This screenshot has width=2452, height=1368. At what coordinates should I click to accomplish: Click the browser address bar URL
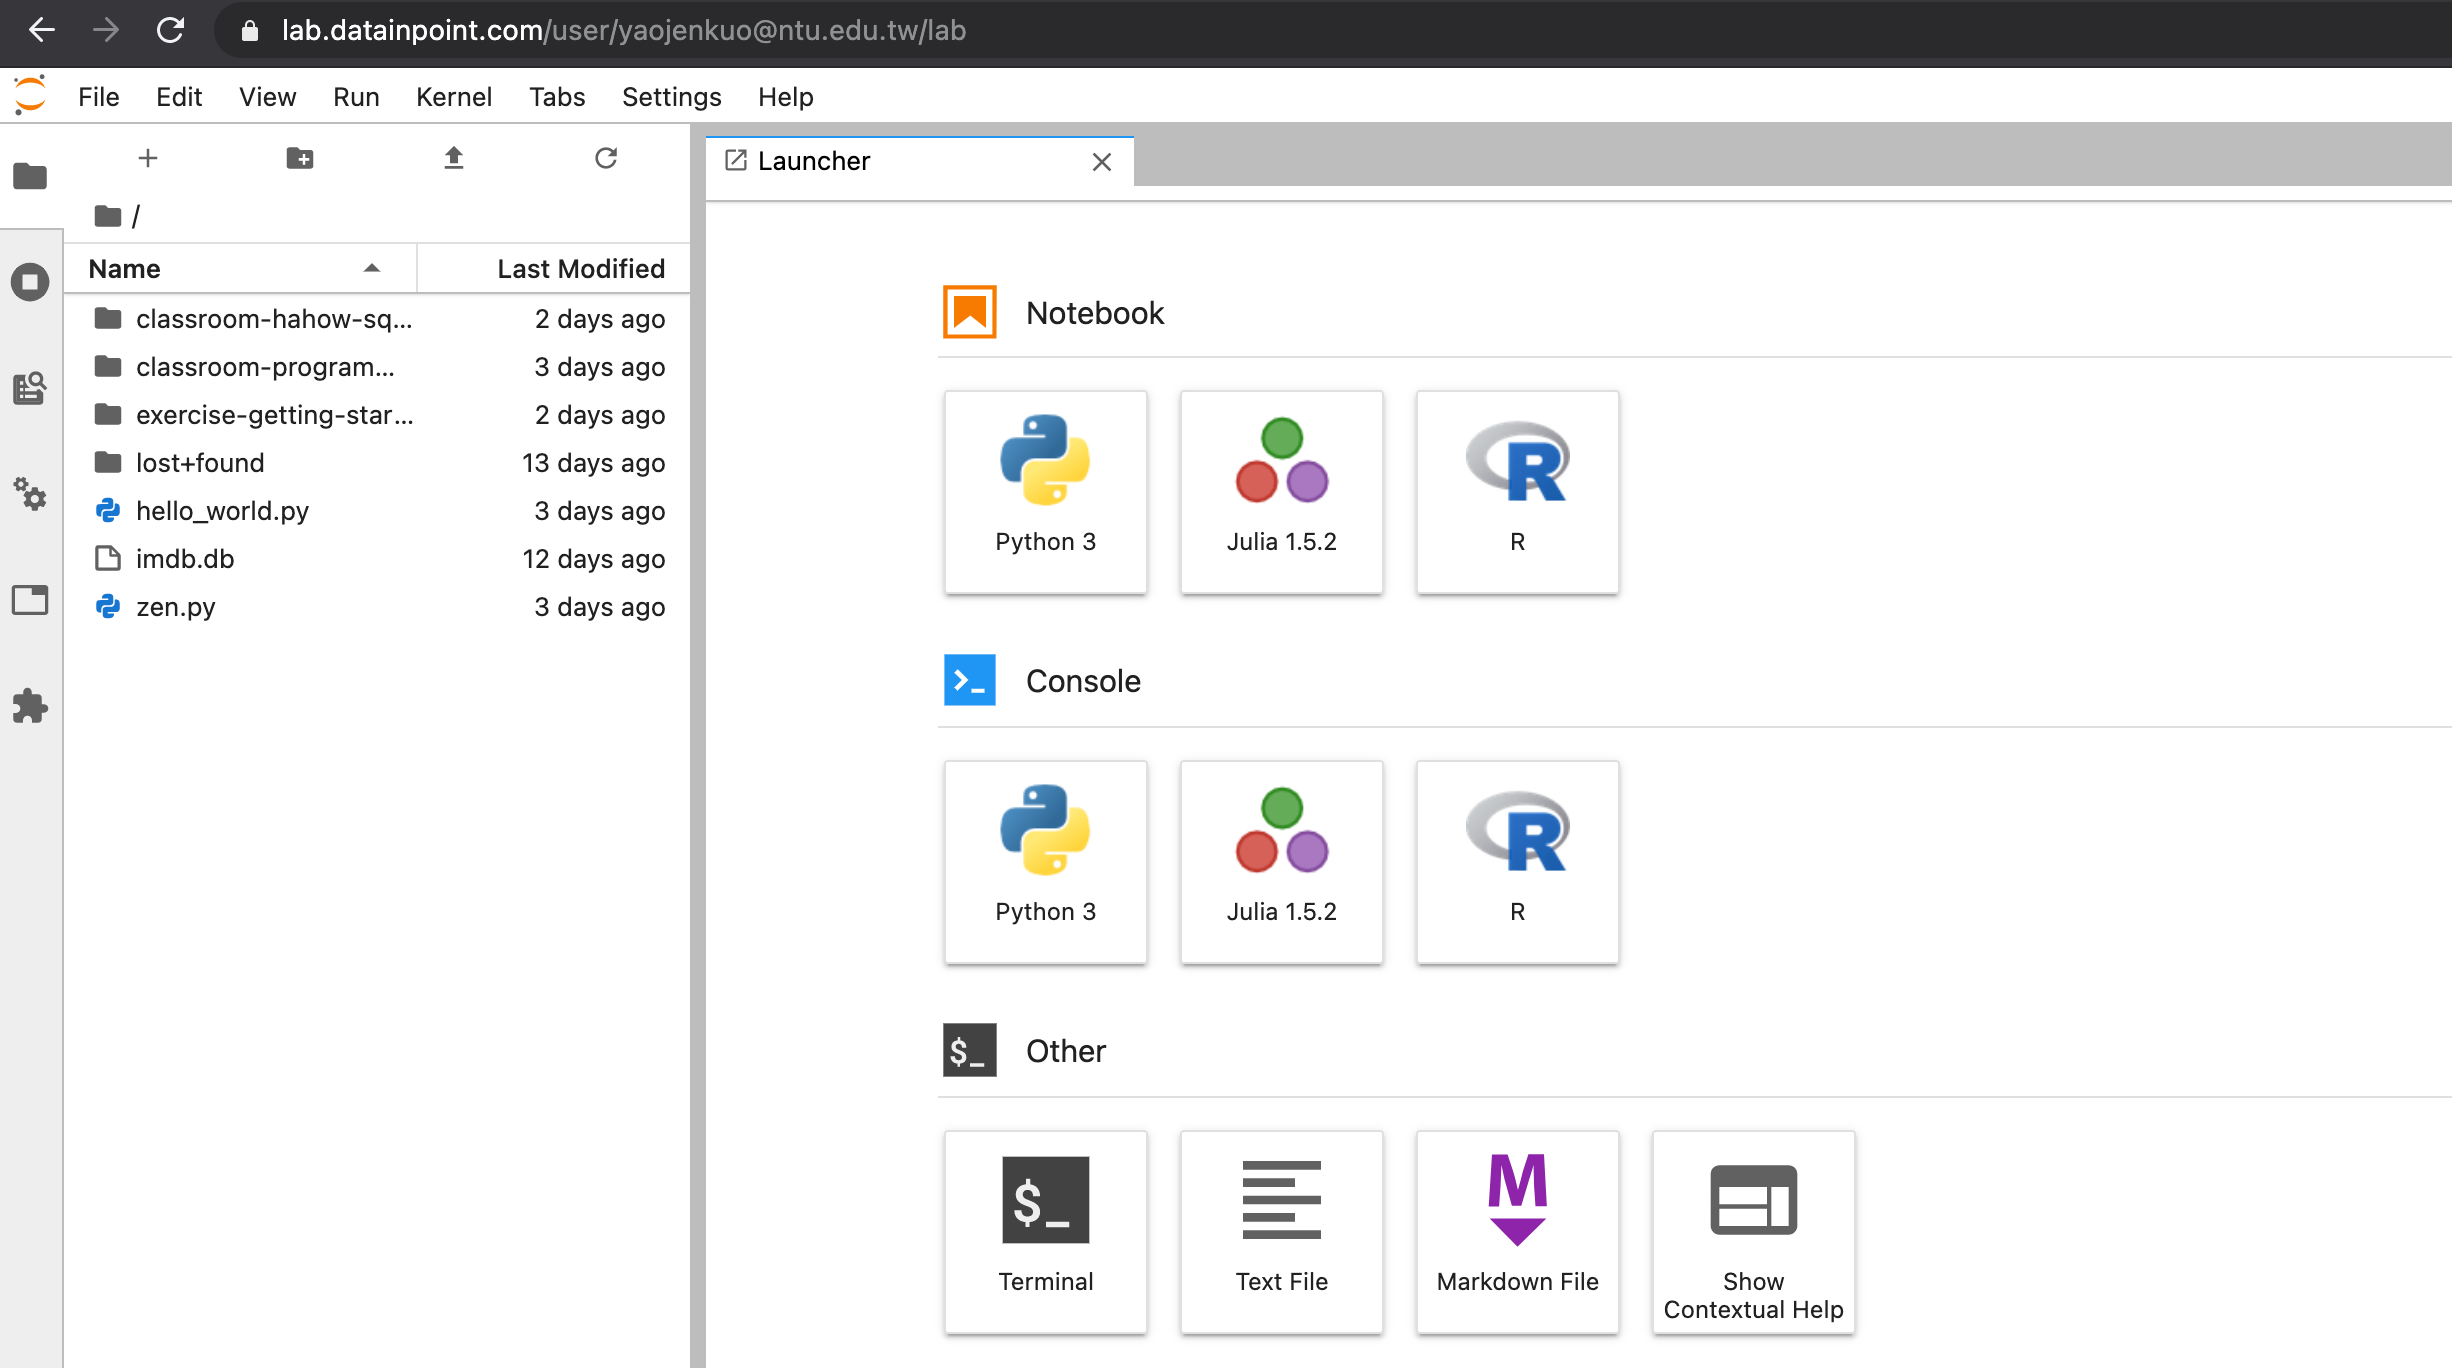pos(623,30)
